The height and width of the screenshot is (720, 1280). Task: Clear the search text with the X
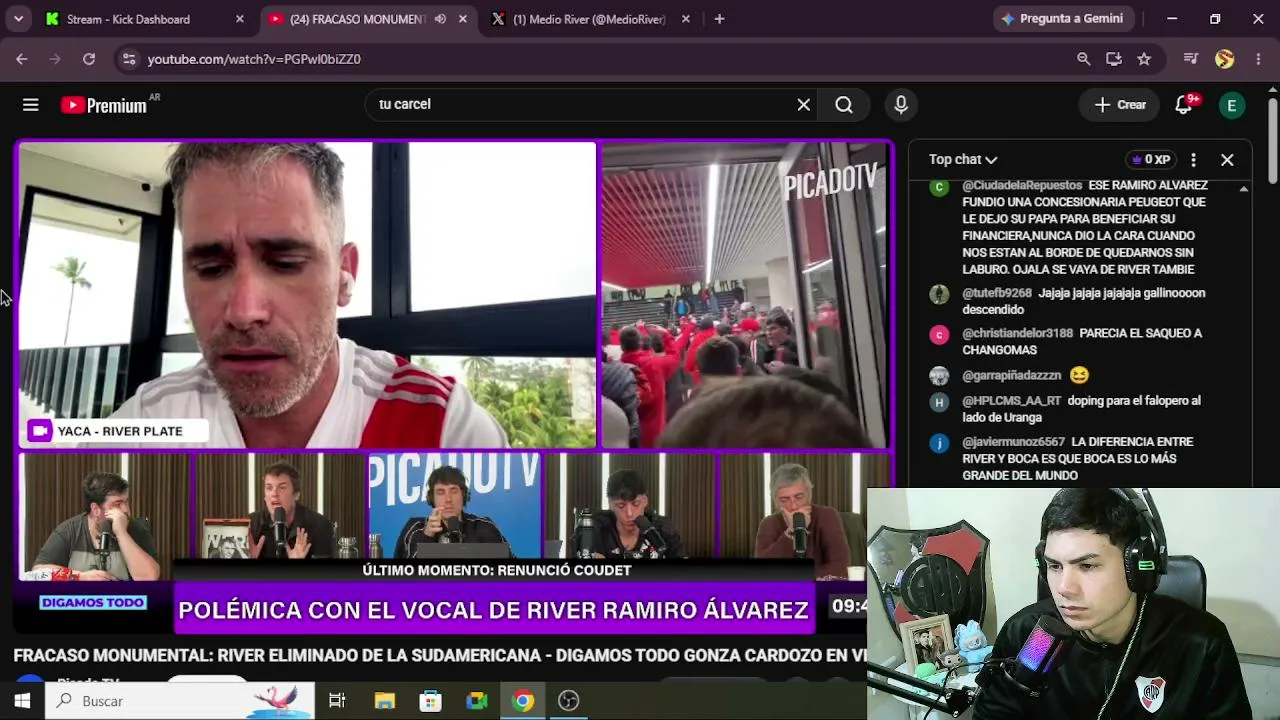[803, 104]
